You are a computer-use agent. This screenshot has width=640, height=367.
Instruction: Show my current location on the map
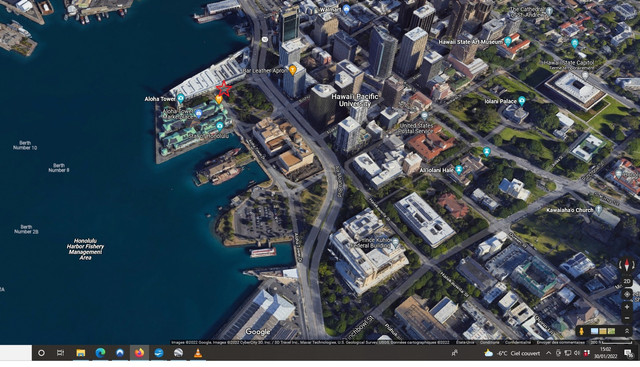tap(627, 294)
